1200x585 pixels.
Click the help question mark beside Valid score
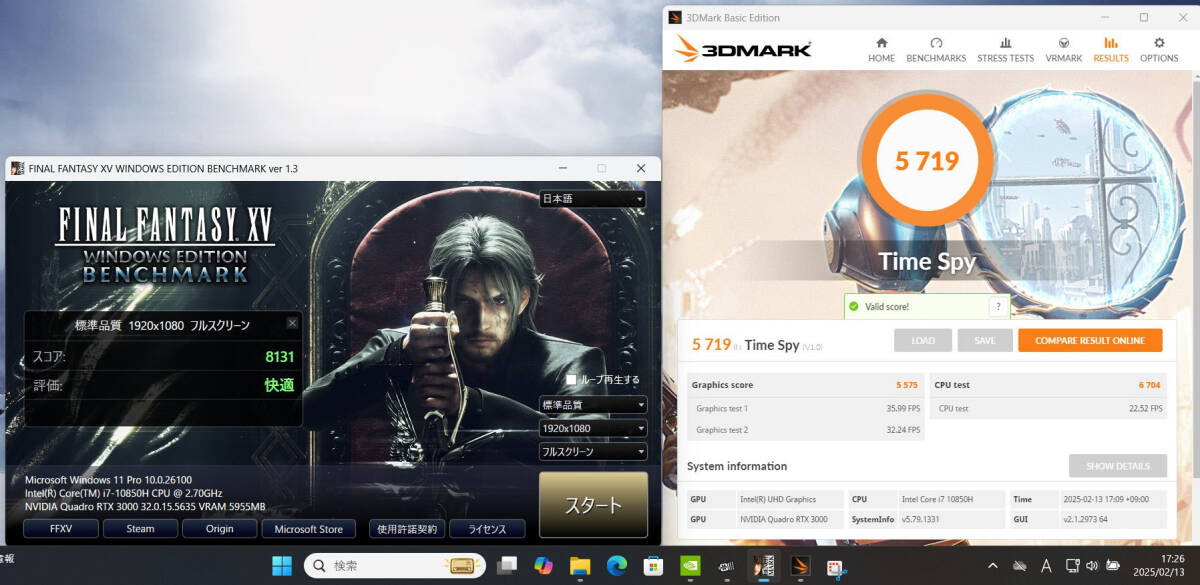[997, 306]
